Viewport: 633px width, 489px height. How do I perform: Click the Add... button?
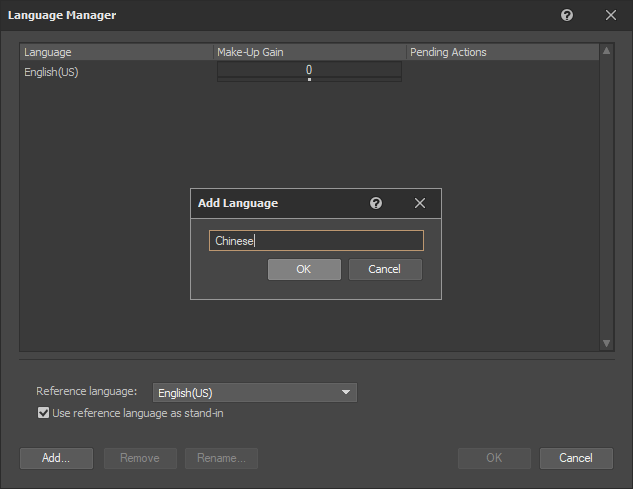[x=56, y=458]
